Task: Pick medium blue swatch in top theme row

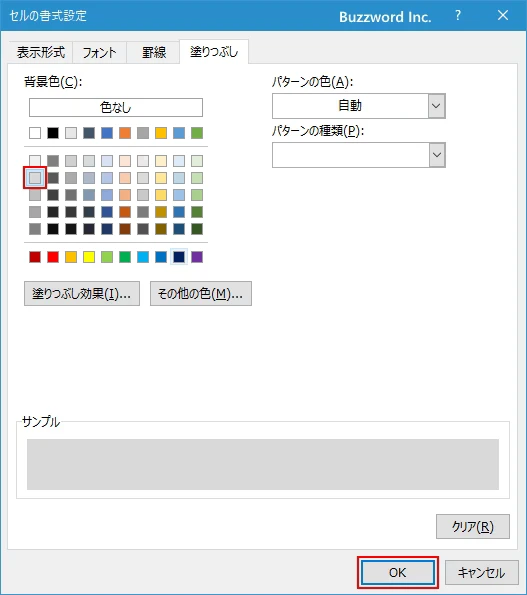Action: [107, 133]
